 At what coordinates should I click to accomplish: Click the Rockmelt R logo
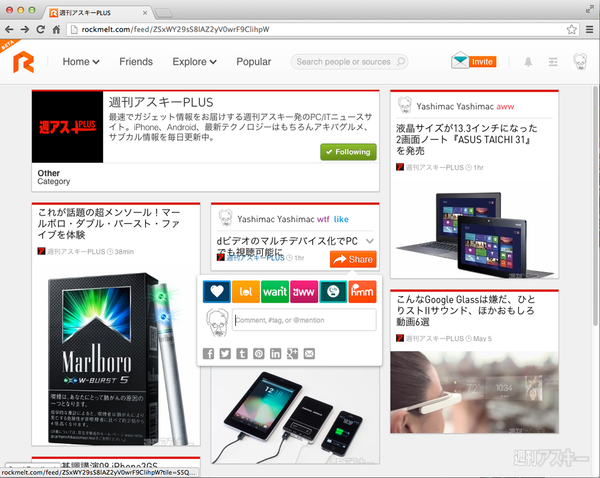pos(23,62)
